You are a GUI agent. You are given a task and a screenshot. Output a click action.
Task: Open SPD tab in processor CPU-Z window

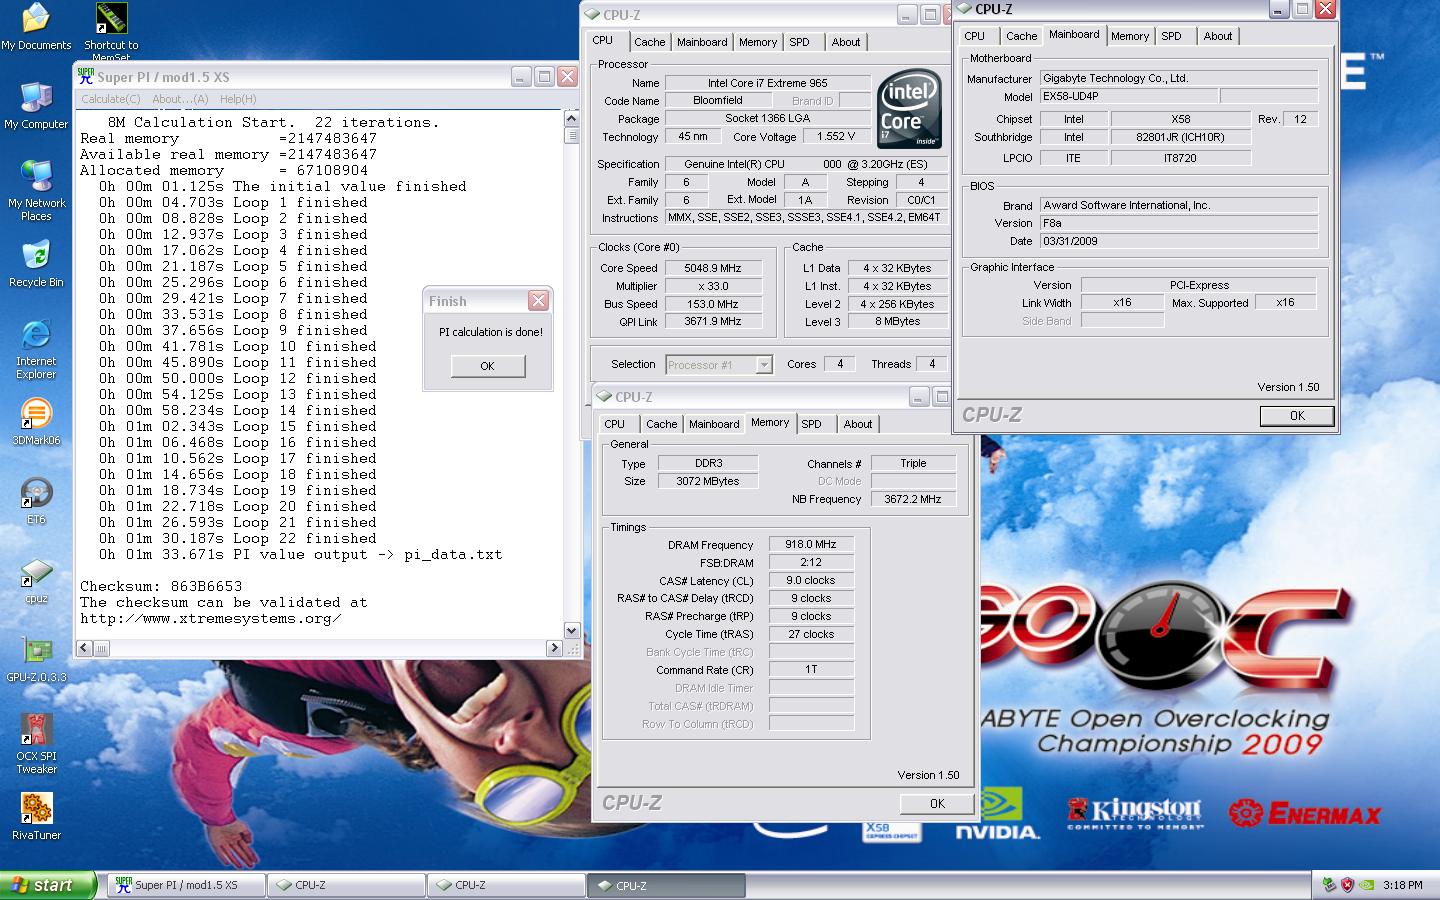(x=799, y=42)
